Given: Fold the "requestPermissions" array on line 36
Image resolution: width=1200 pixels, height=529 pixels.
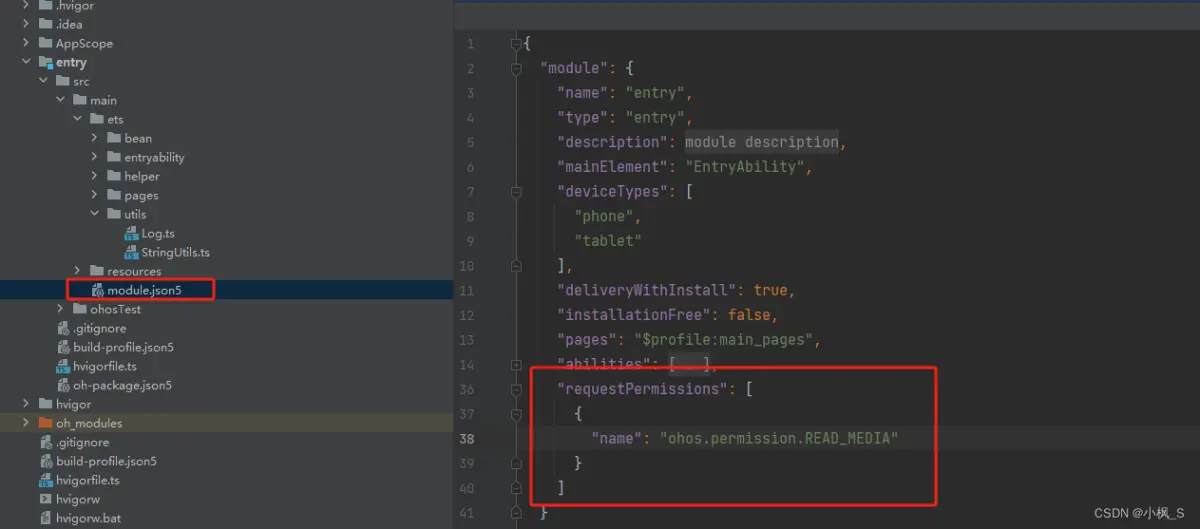Looking at the screenshot, I should pos(516,389).
